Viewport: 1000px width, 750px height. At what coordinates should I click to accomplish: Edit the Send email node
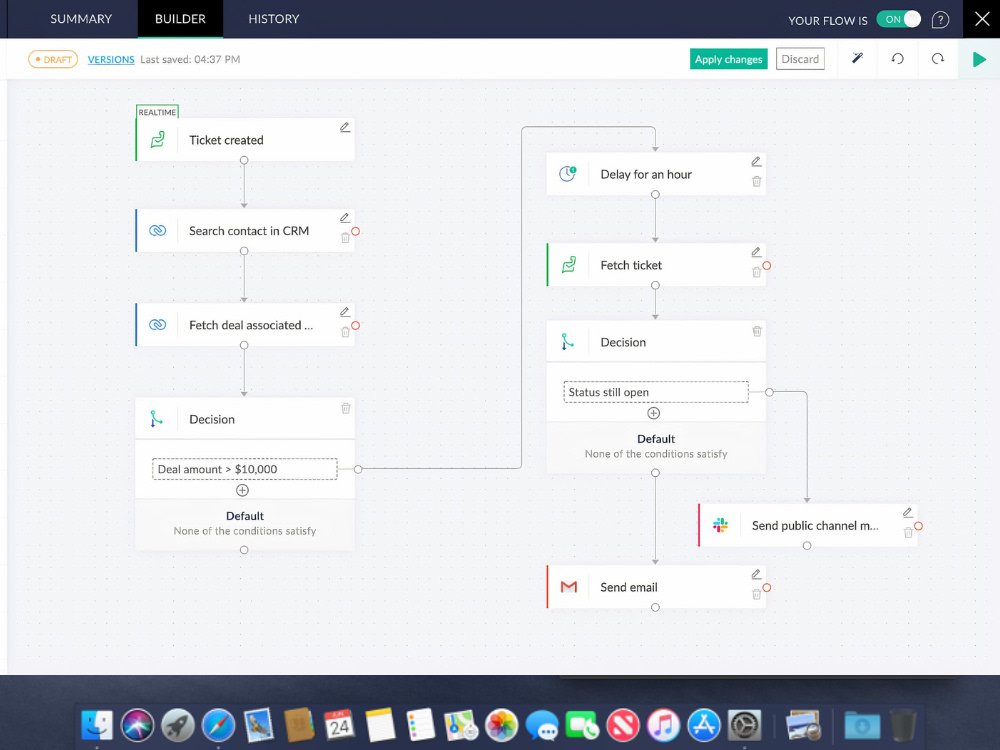point(756,574)
